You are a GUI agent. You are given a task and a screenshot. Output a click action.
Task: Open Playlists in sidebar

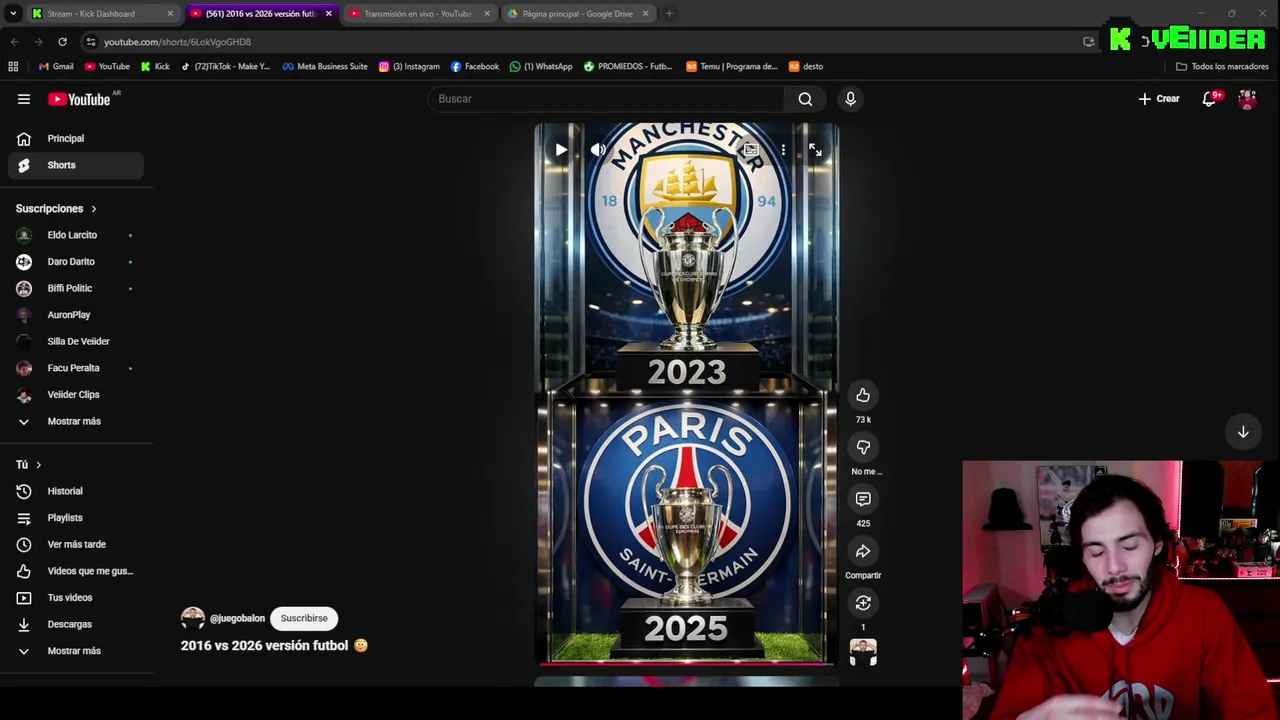pyautogui.click(x=76, y=518)
